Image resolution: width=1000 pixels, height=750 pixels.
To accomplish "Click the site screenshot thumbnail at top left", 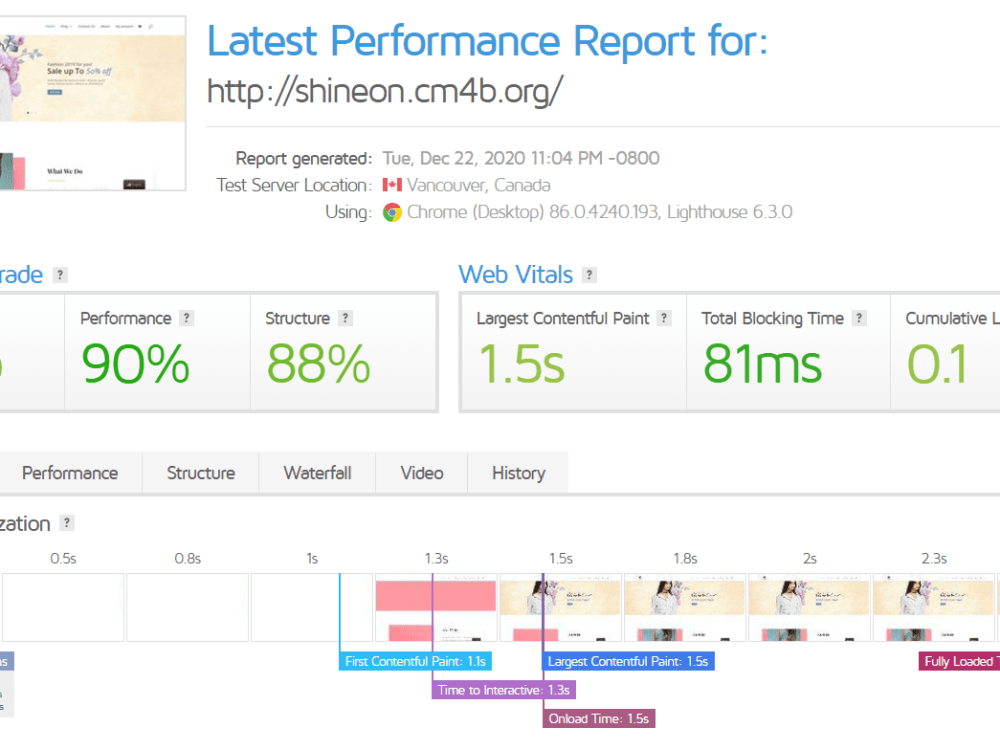I will point(92,104).
